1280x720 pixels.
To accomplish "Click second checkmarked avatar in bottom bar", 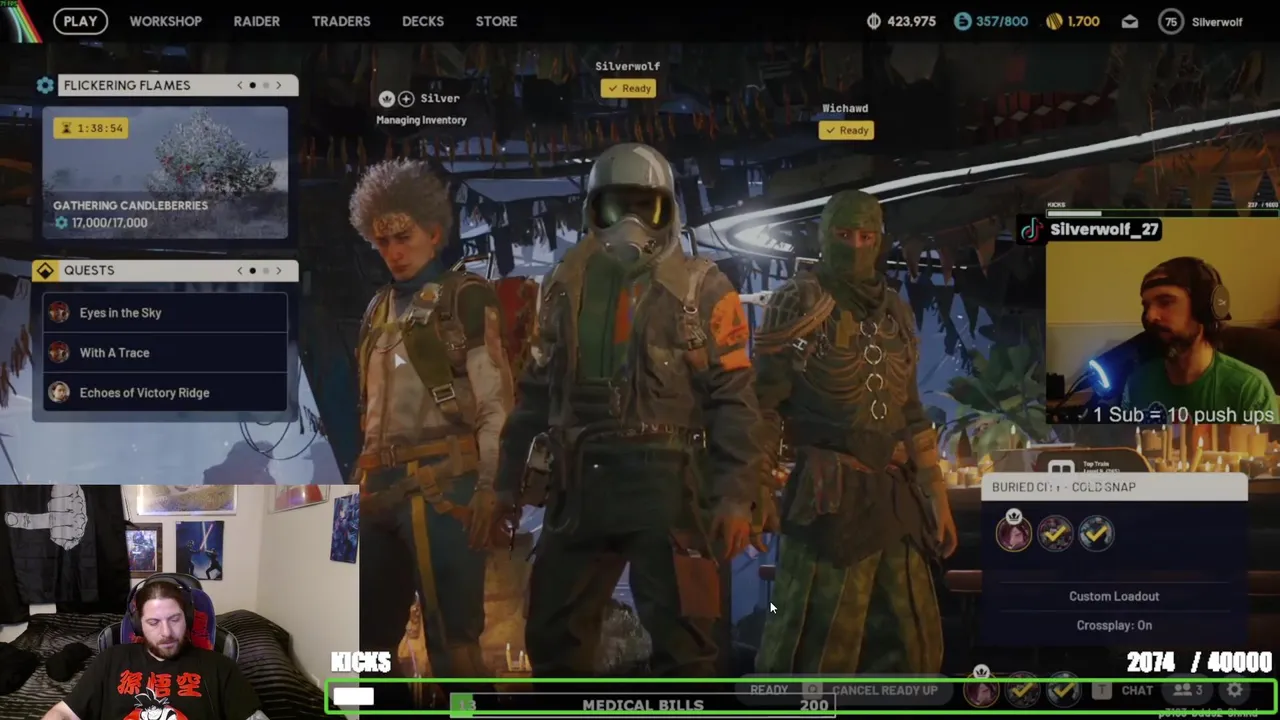I will [1062, 690].
